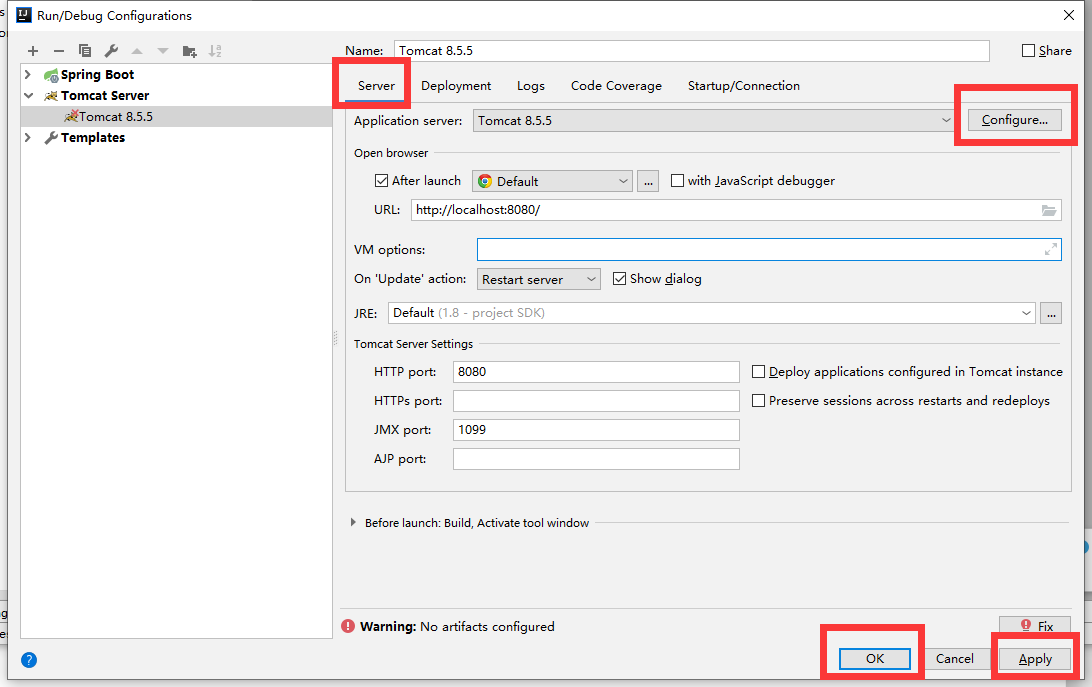Confirm with the OK button
Viewport: 1092px width, 687px height.
pyautogui.click(x=875, y=658)
